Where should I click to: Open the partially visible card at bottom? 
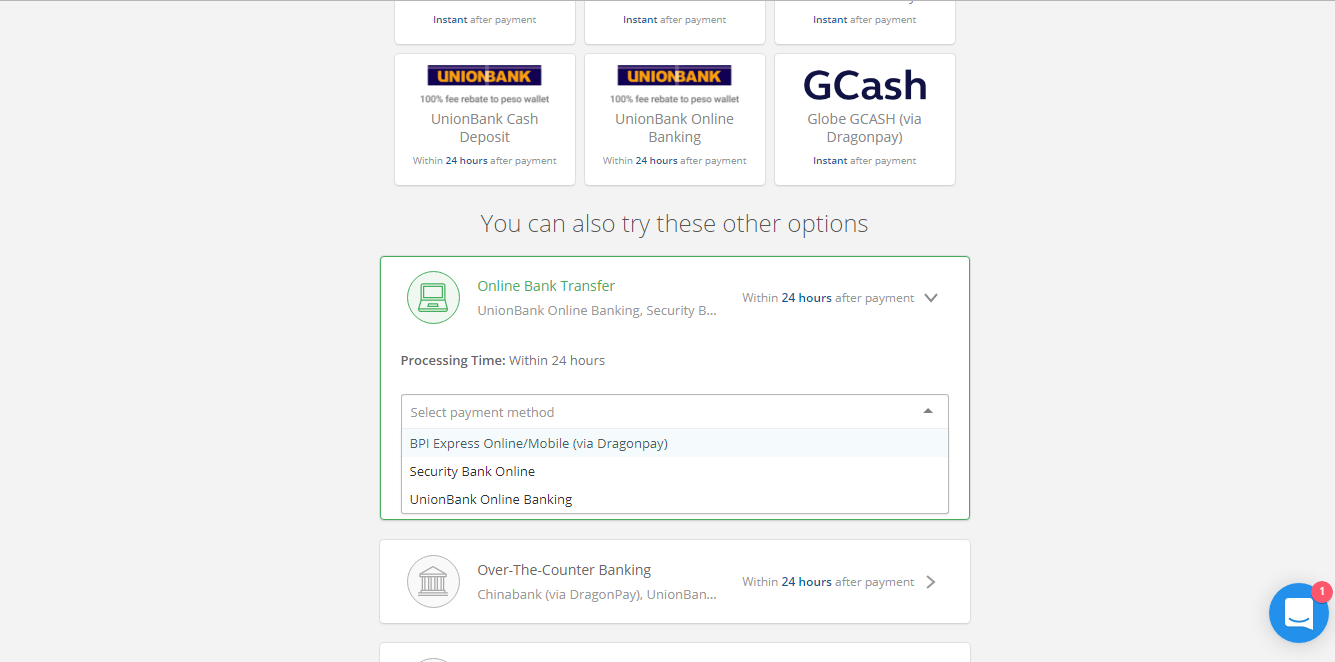click(674, 652)
